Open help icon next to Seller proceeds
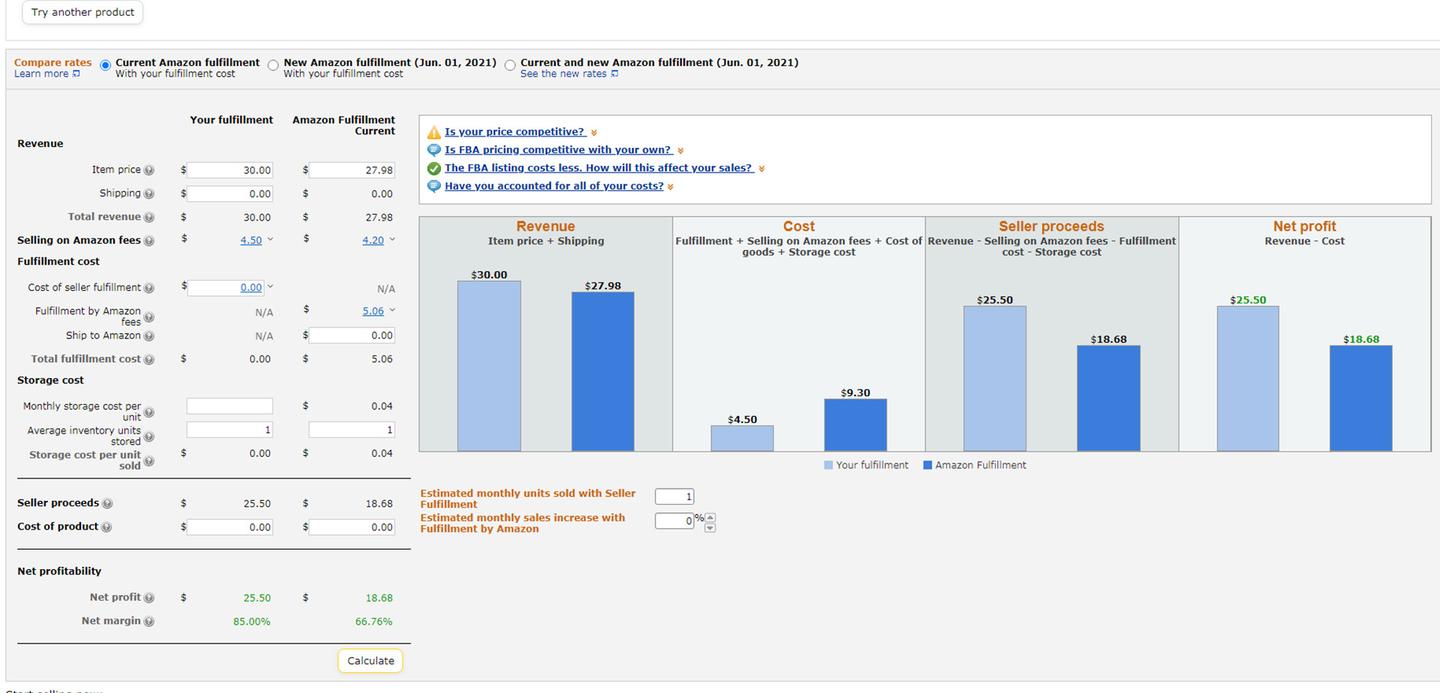Screen dimensions: 1440x693 click(107, 503)
